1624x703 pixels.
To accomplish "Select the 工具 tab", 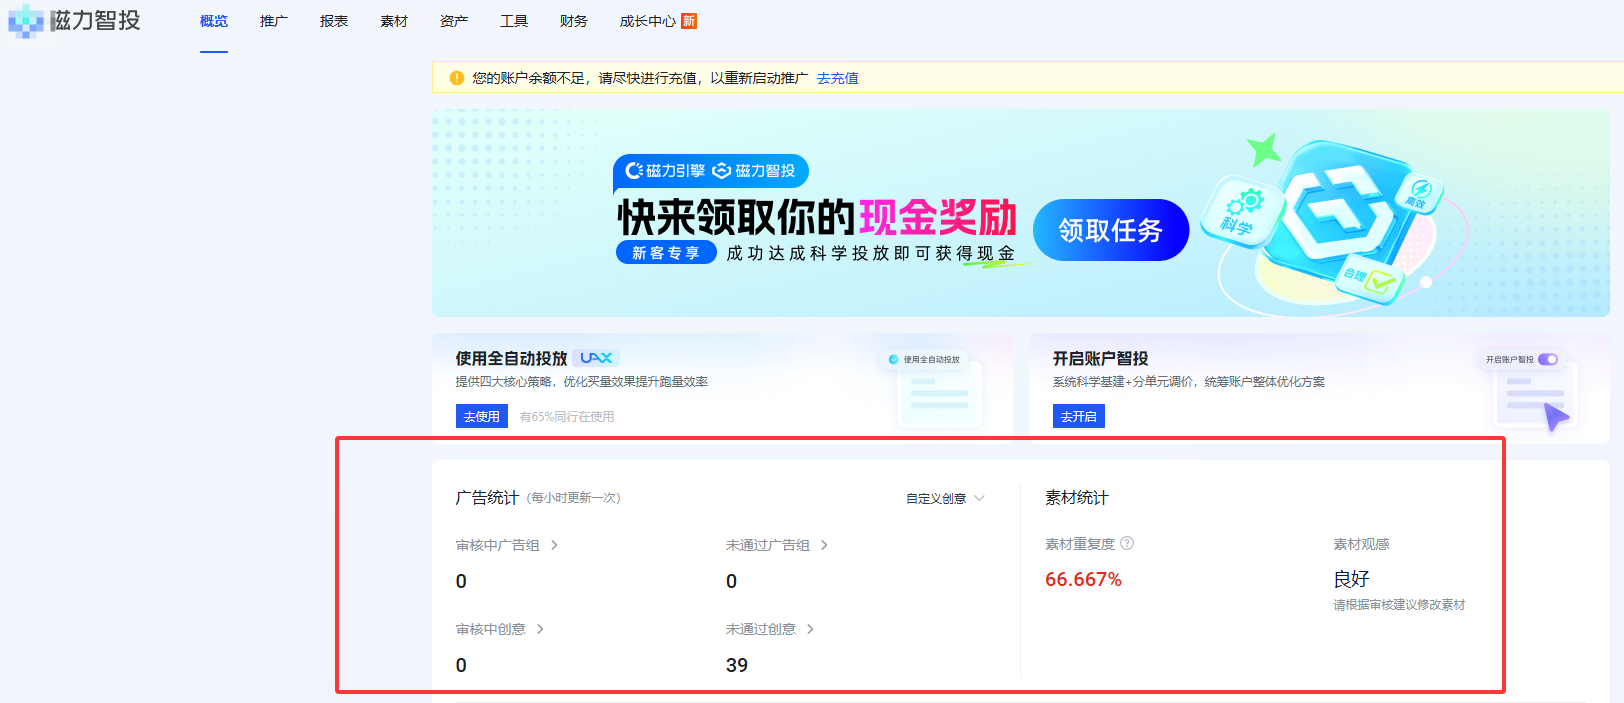I will (x=514, y=21).
